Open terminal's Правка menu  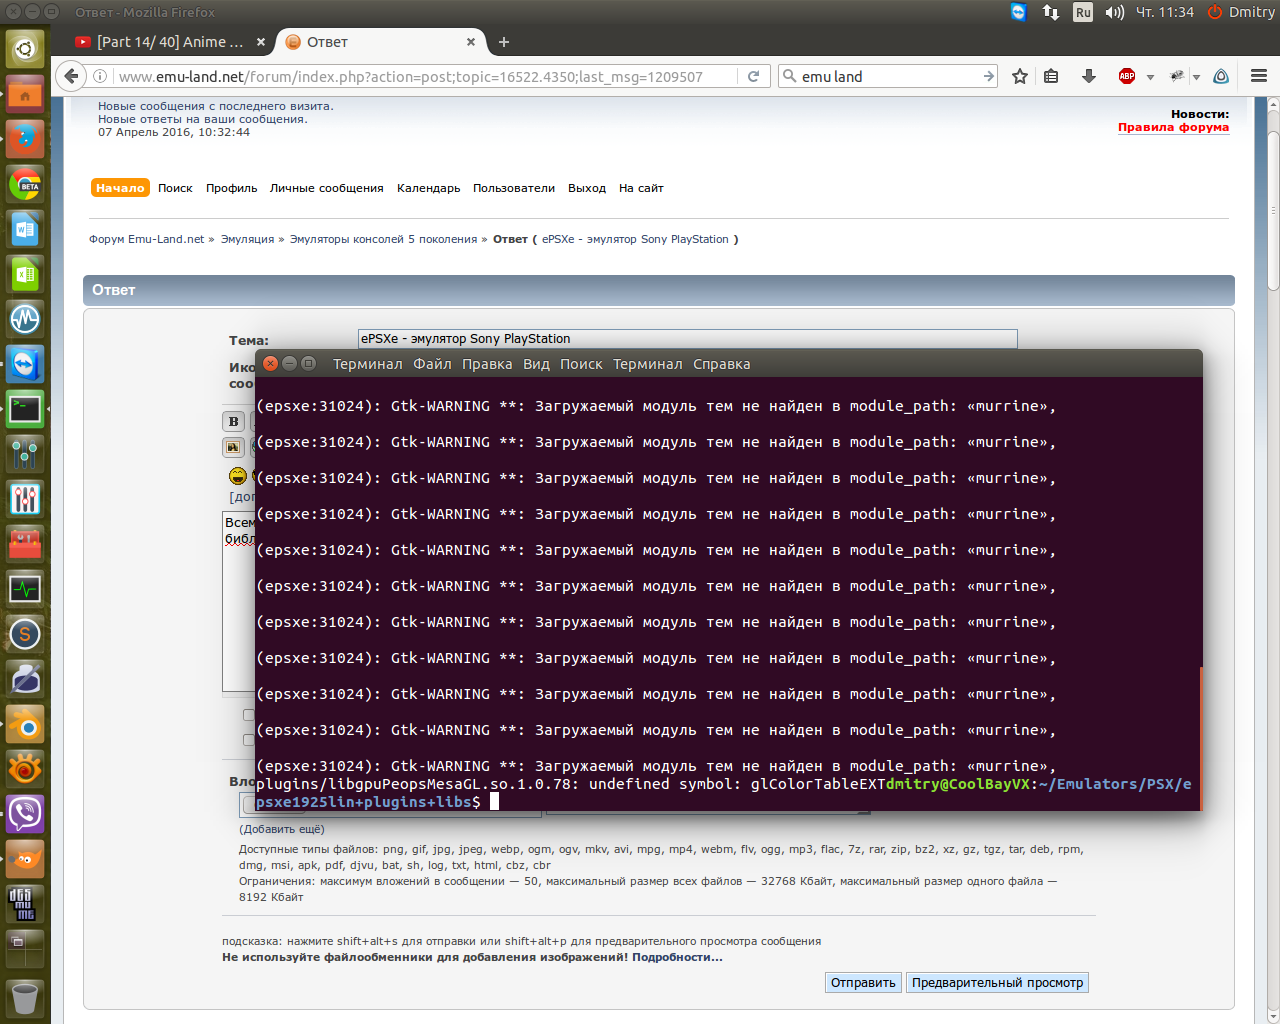[x=487, y=364]
